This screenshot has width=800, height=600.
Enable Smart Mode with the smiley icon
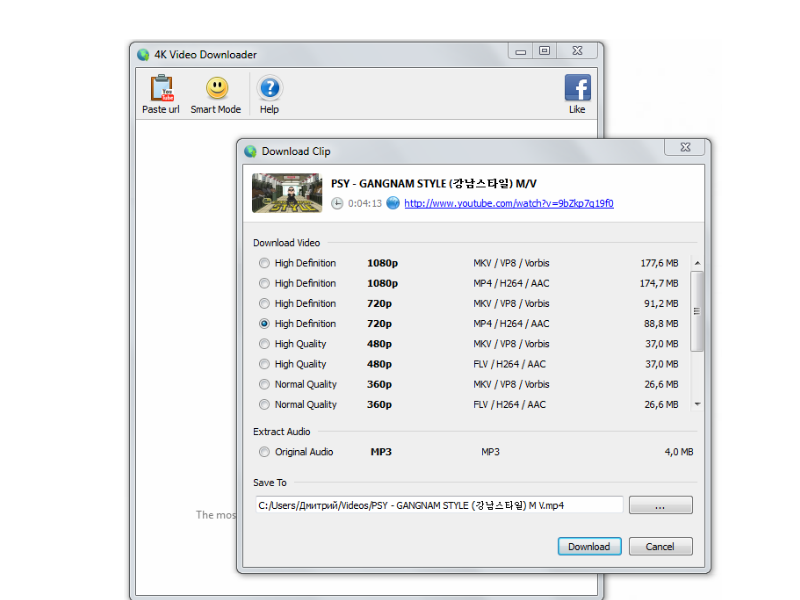tap(217, 88)
